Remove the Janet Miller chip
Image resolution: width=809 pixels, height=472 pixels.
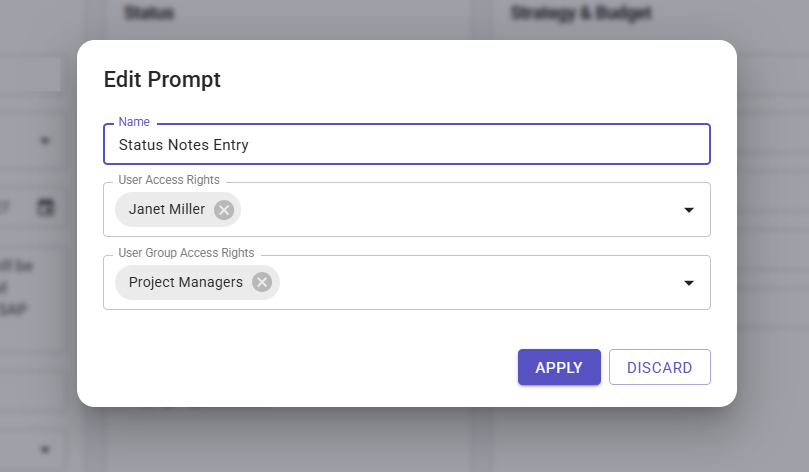pyautogui.click(x=224, y=209)
